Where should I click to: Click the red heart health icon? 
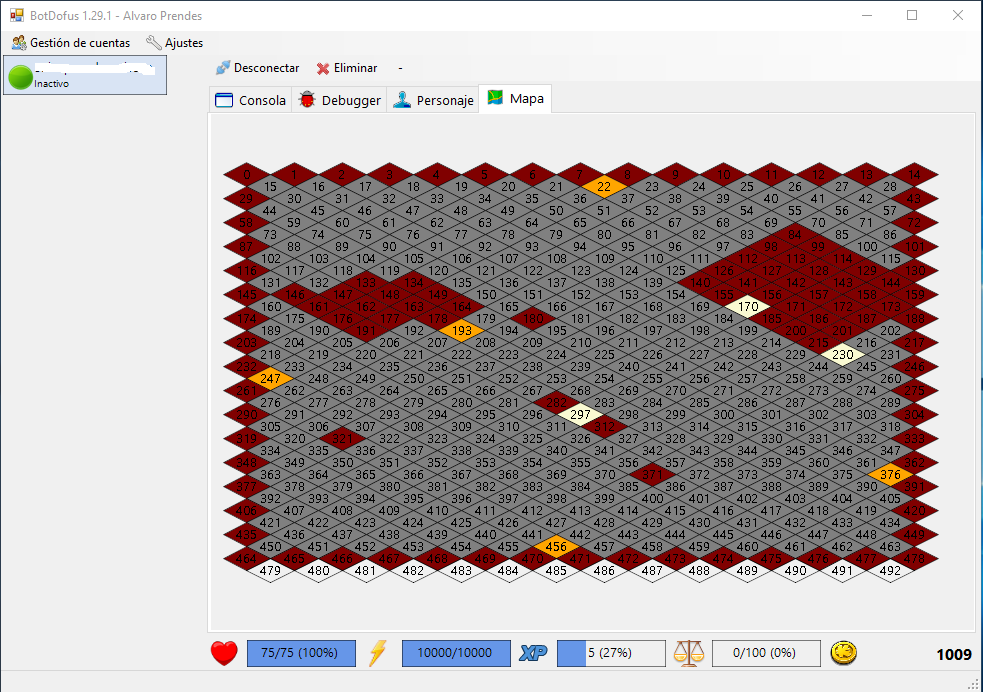point(224,653)
